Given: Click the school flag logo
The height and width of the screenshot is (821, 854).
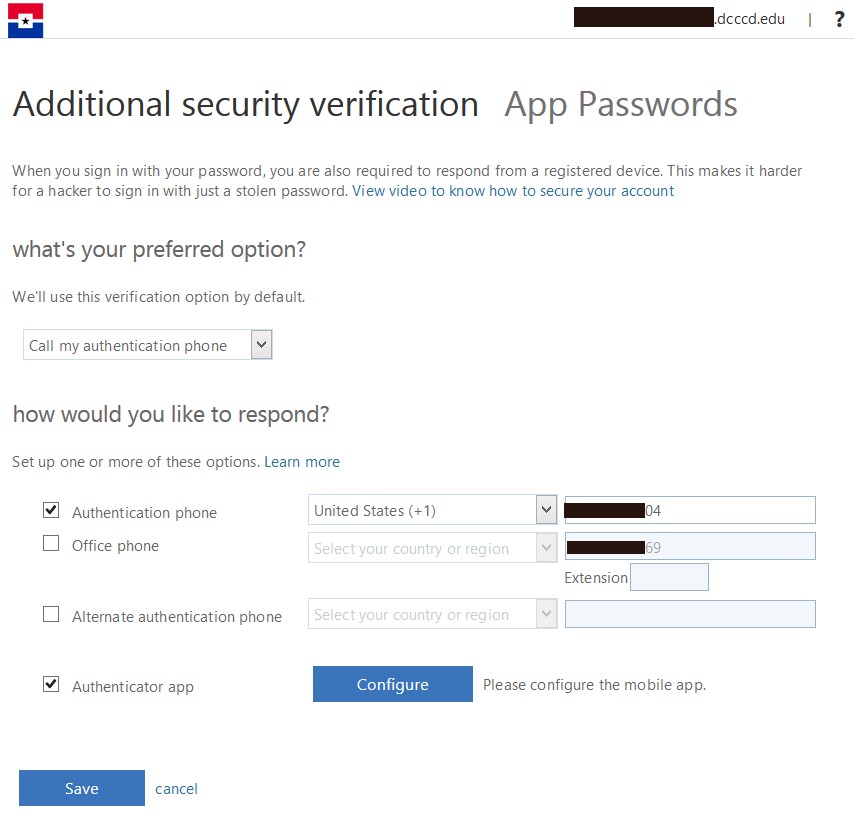Looking at the screenshot, I should (x=25, y=20).
